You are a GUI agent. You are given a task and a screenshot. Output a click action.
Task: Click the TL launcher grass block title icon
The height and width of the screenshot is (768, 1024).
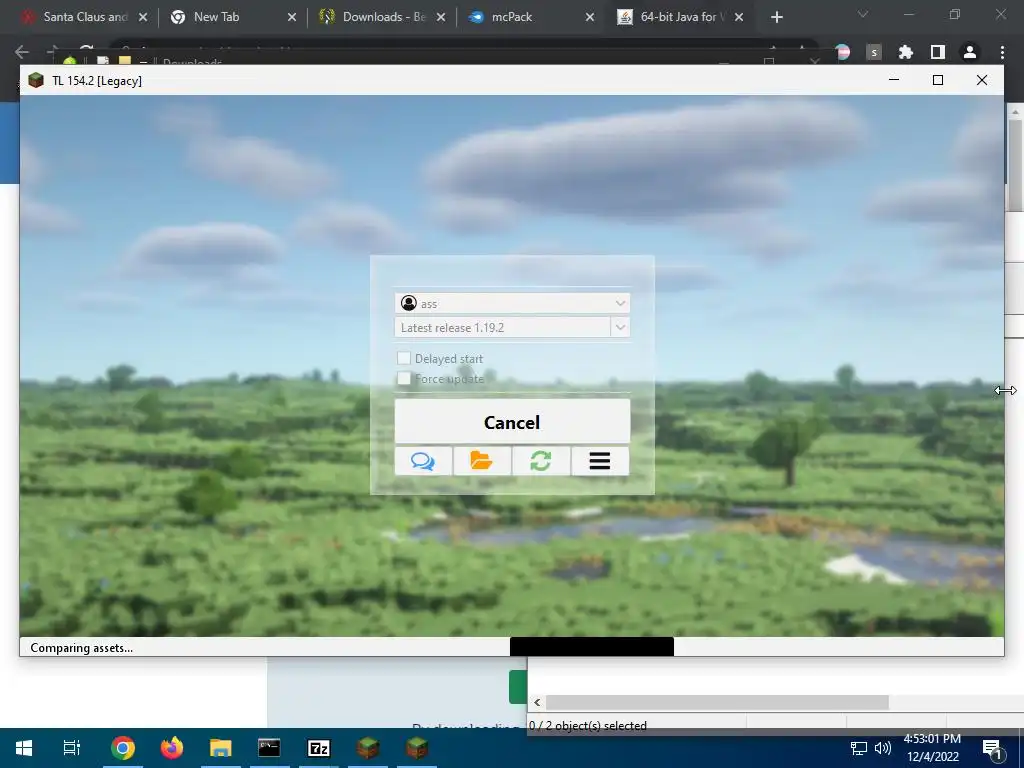click(x=36, y=80)
